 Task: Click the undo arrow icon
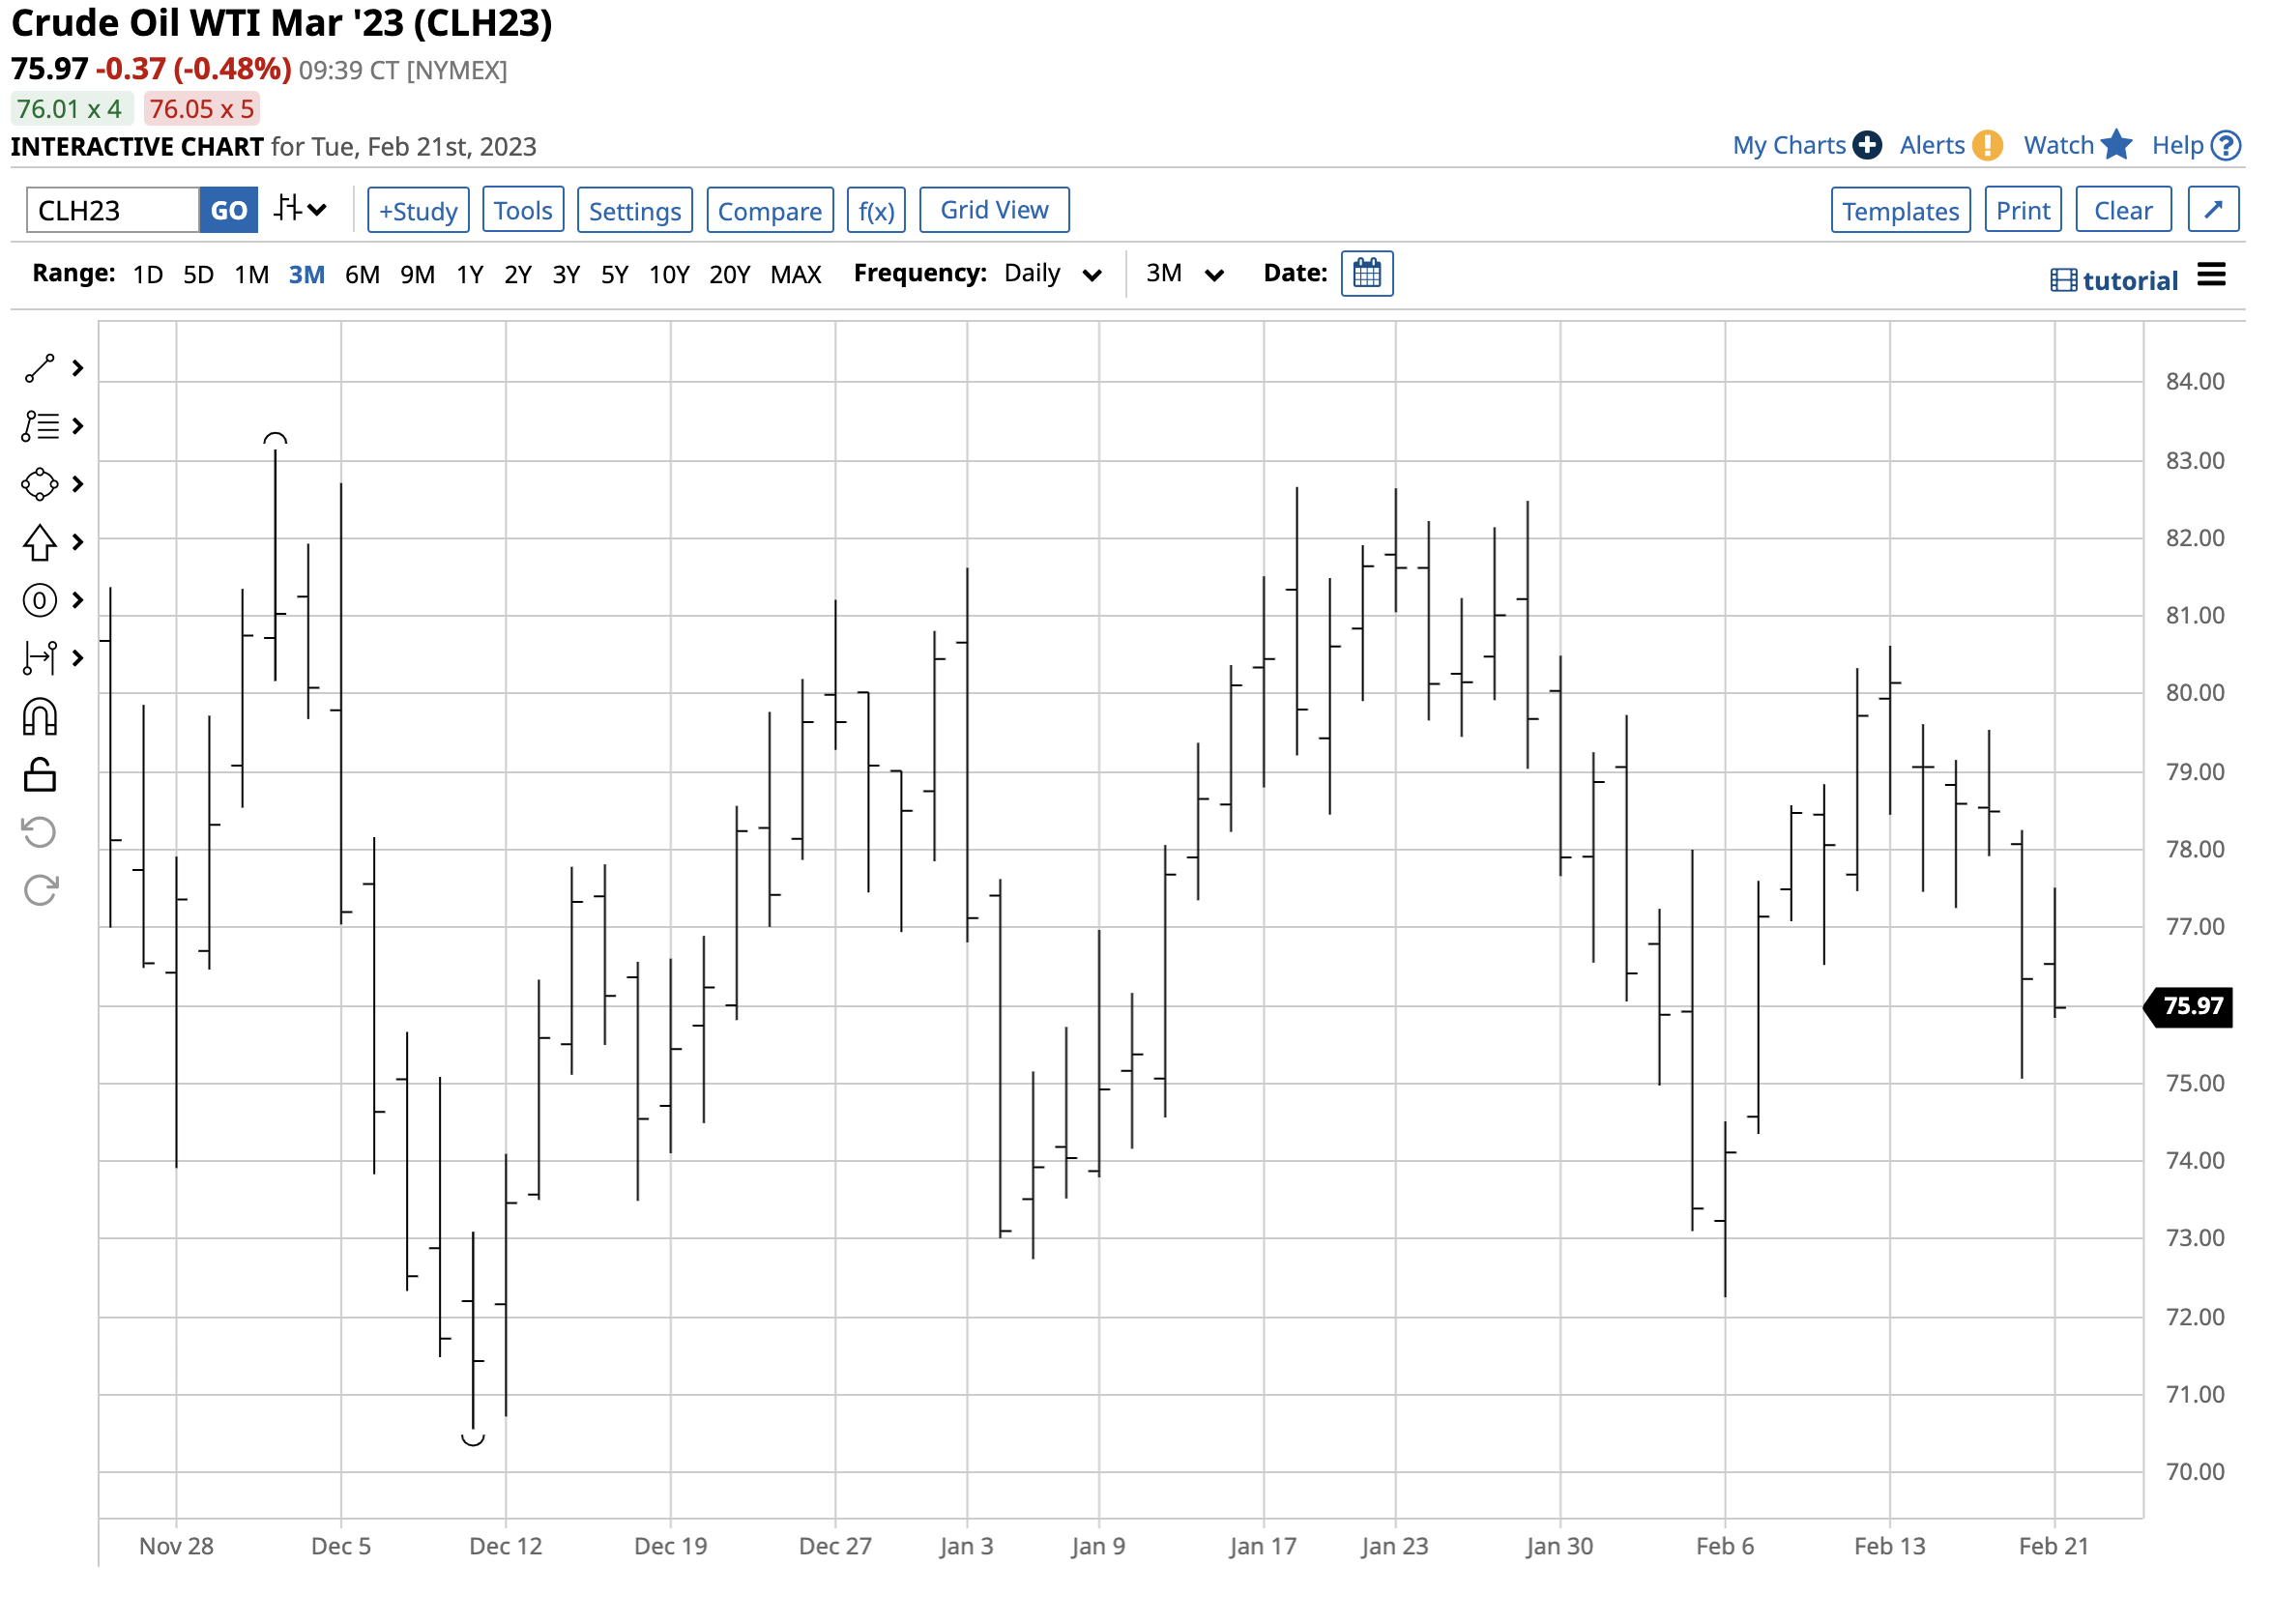(x=39, y=833)
